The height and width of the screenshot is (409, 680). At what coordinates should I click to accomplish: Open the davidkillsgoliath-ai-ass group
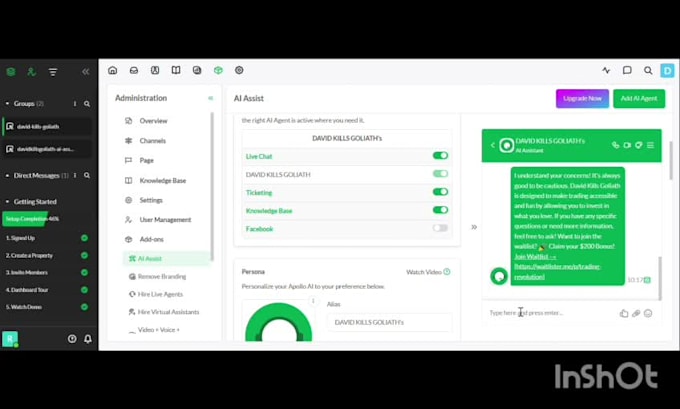[47, 149]
